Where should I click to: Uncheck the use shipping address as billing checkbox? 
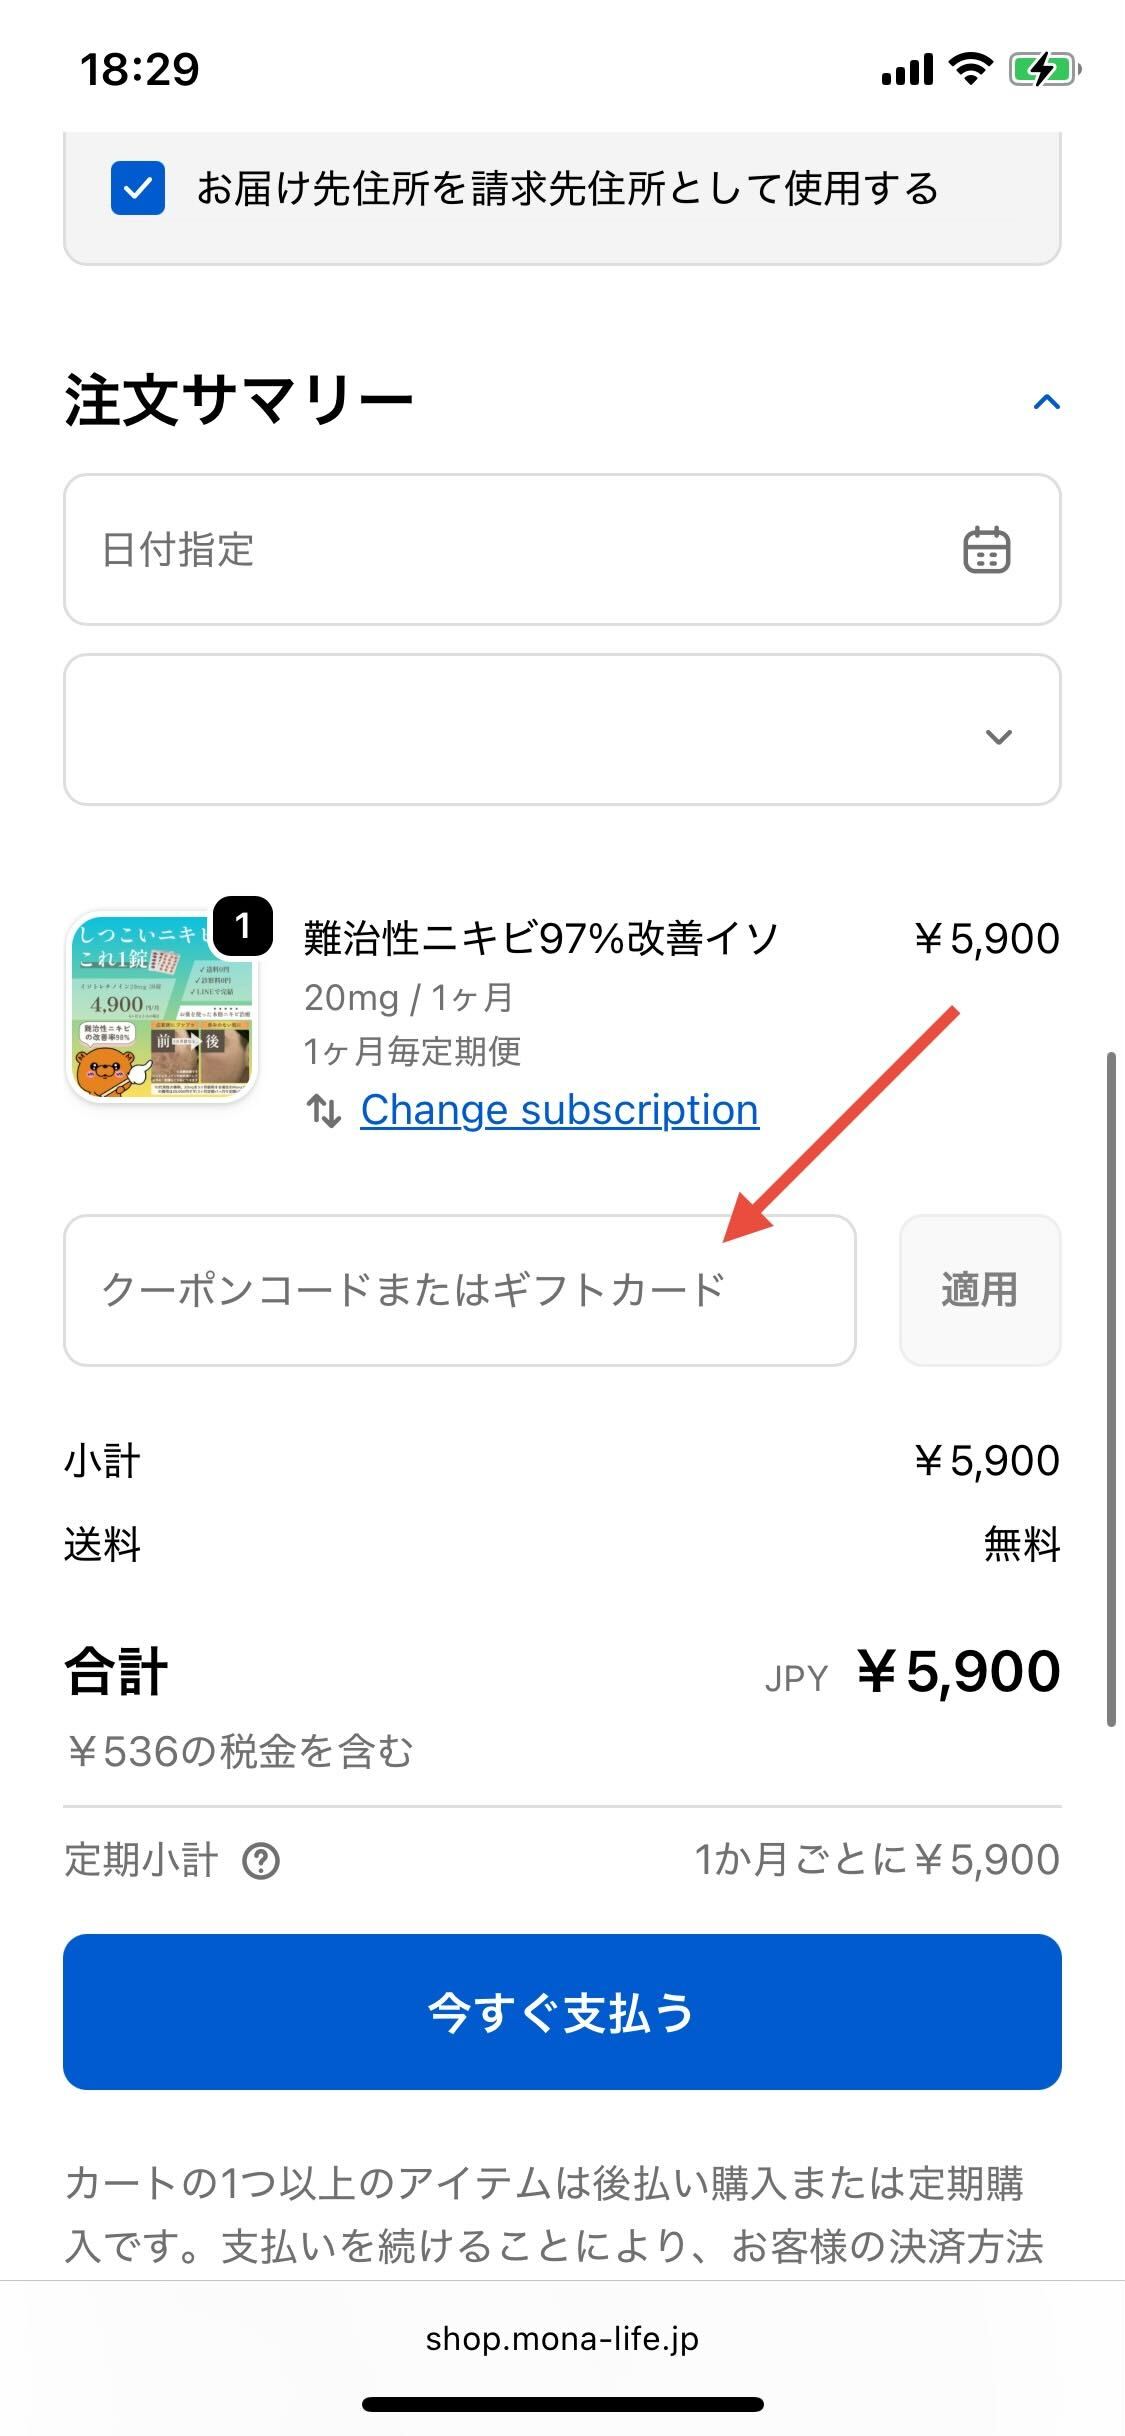coord(138,188)
